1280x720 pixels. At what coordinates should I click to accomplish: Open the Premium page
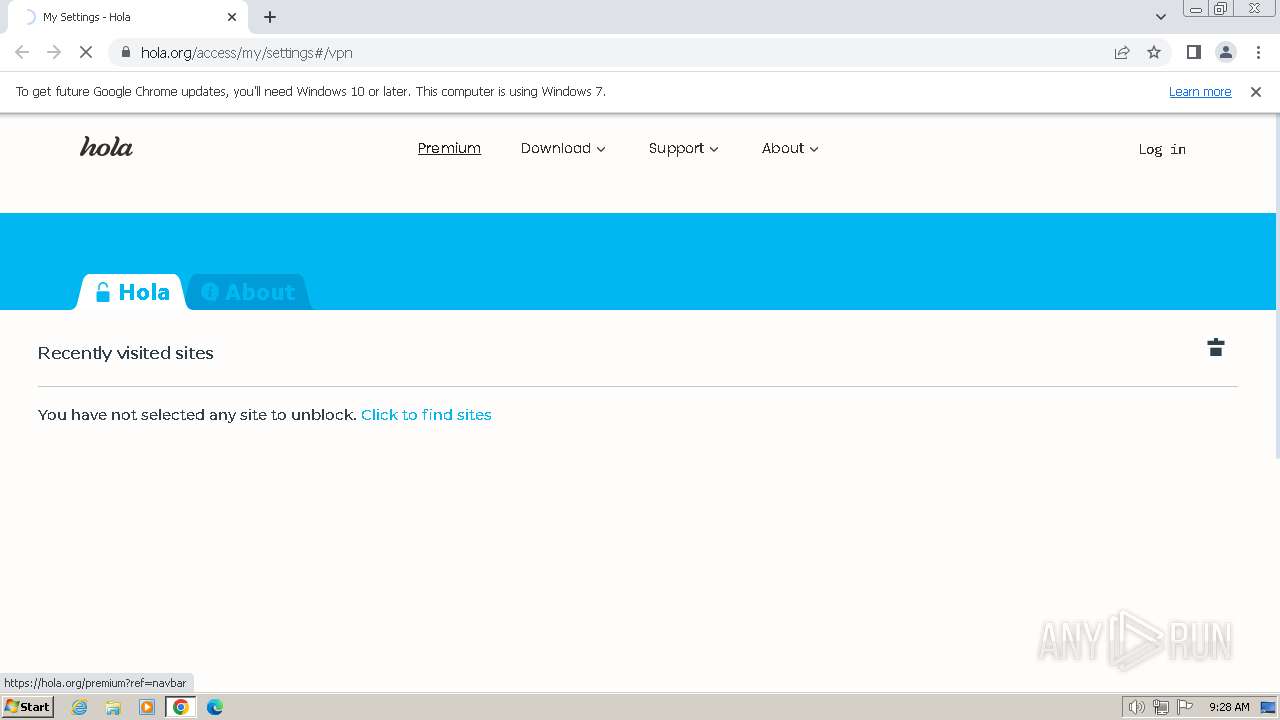449,148
